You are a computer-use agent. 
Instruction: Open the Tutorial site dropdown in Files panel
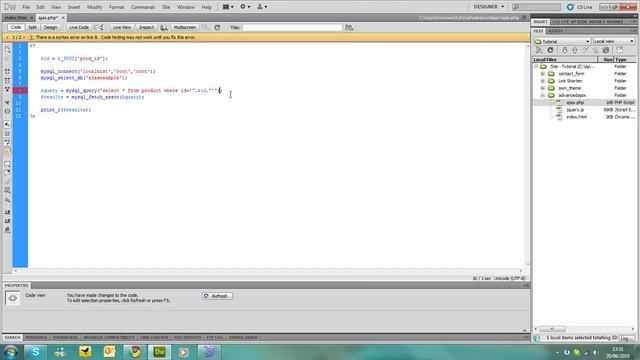coord(562,41)
